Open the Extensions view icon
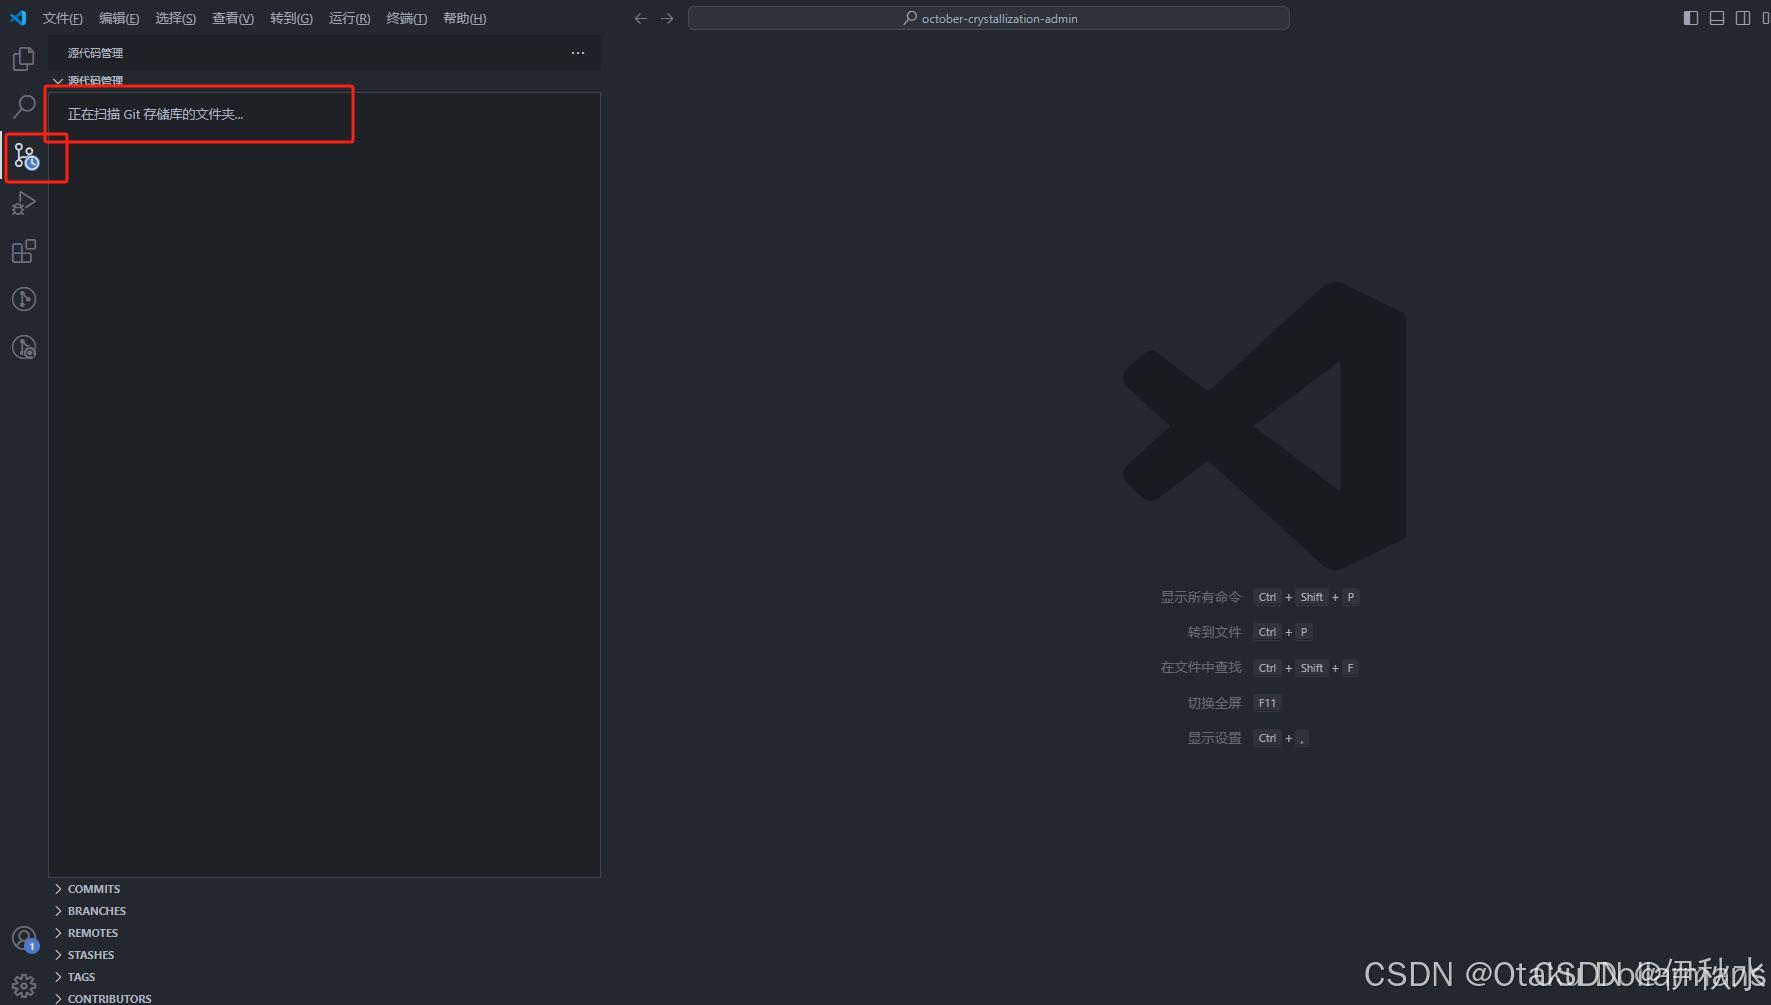This screenshot has width=1771, height=1005. pyautogui.click(x=24, y=251)
